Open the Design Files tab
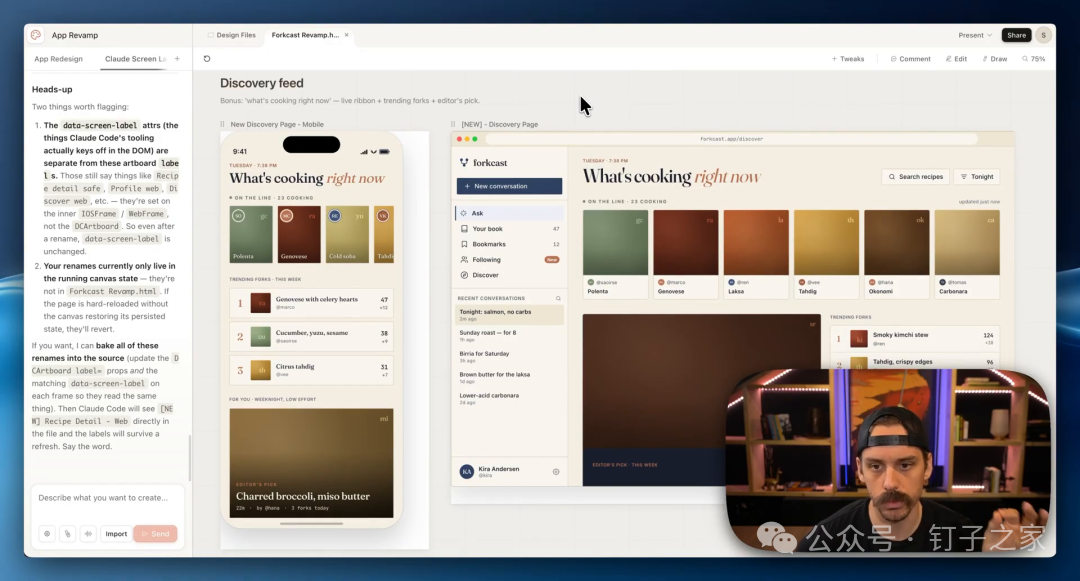The width and height of the screenshot is (1080, 581). (x=231, y=34)
